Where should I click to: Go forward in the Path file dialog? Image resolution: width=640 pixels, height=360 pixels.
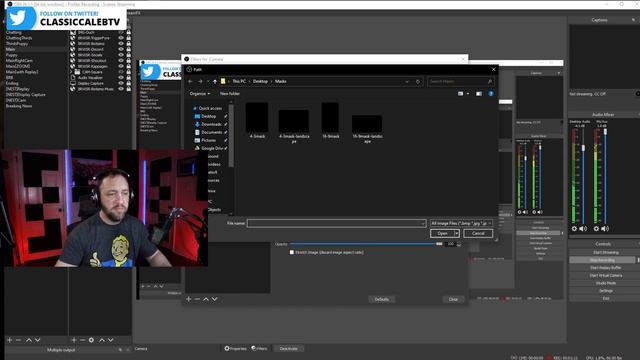pos(200,81)
